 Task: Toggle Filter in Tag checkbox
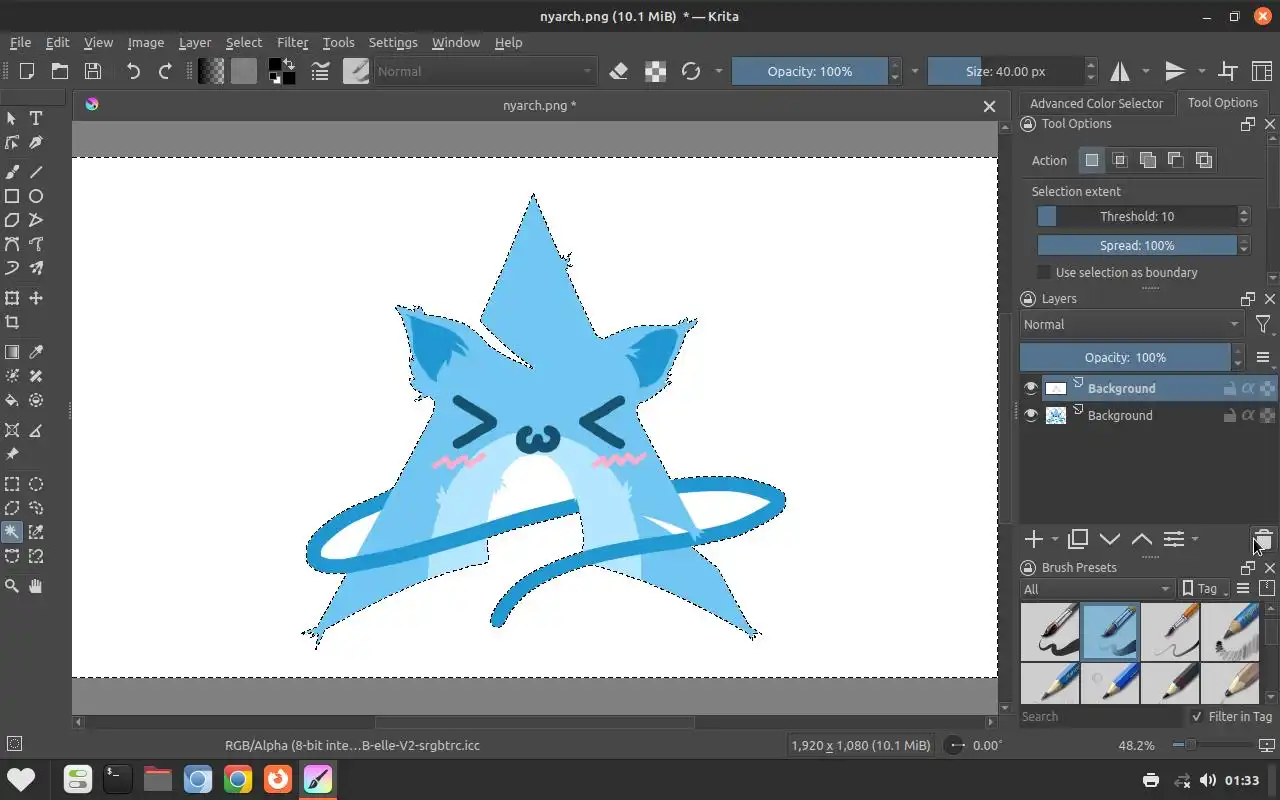[x=1197, y=716]
